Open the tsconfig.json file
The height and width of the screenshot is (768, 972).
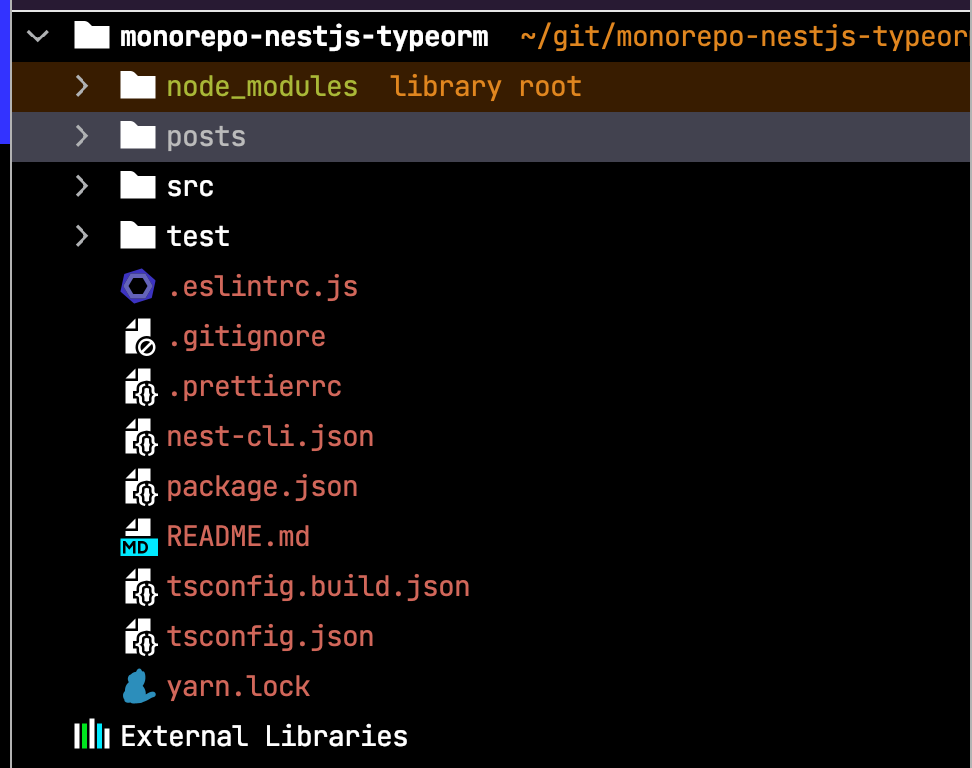pos(270,637)
